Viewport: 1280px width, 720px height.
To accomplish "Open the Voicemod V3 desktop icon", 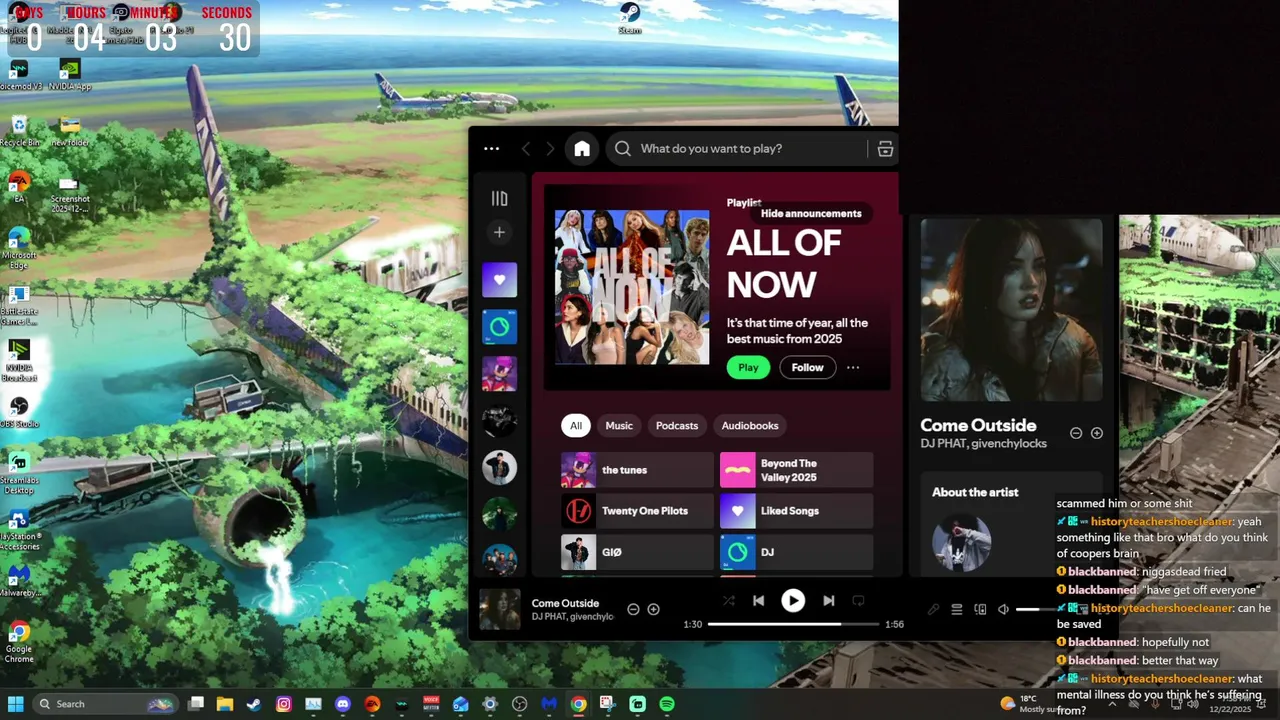I will [x=19, y=75].
